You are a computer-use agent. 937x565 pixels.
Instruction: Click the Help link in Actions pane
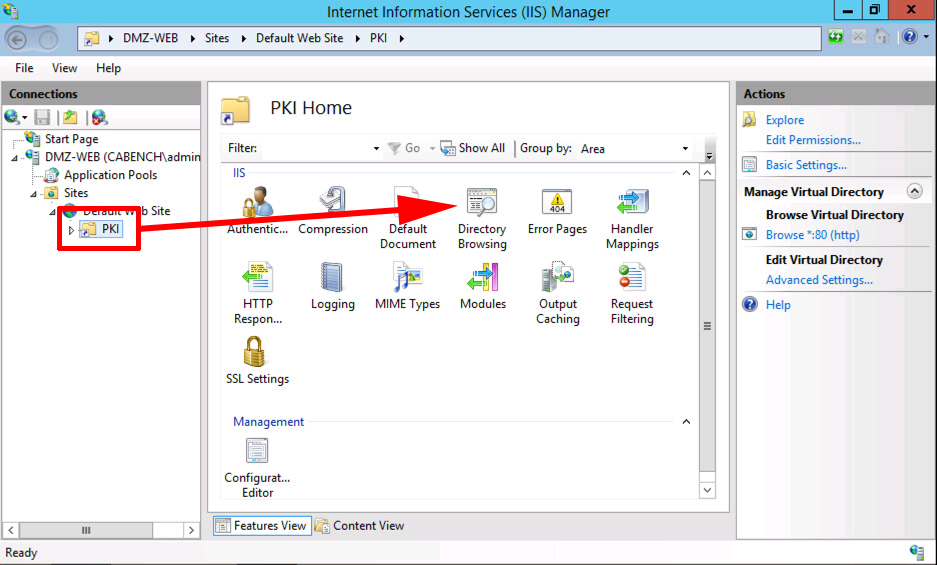coord(778,305)
